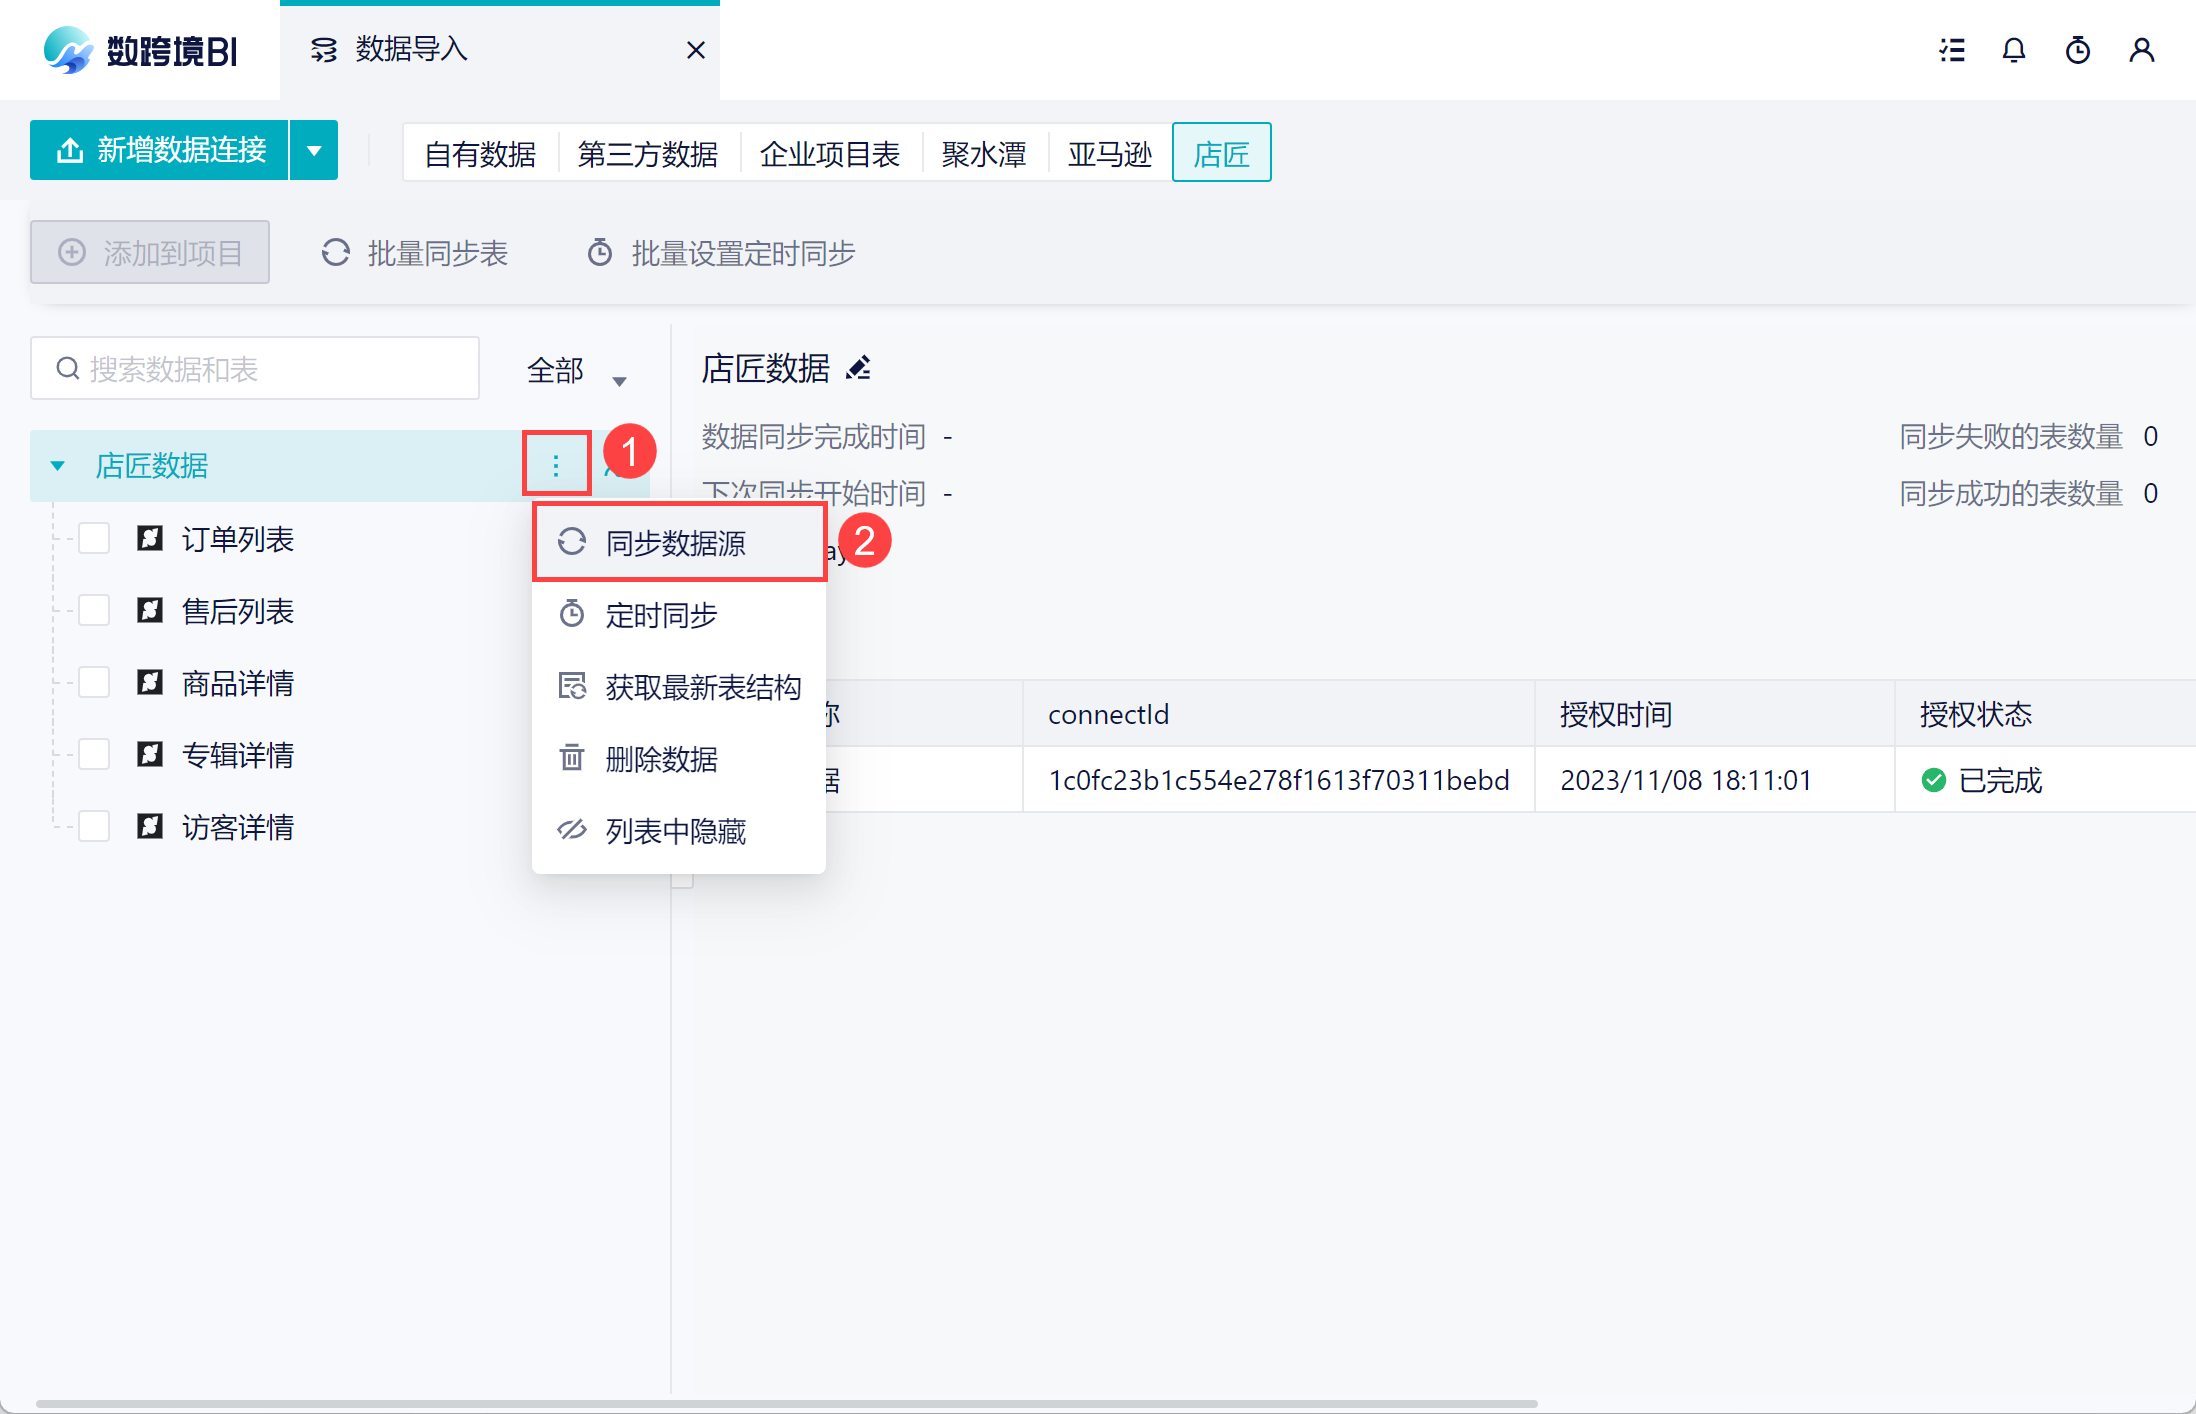2196x1414 pixels.
Task: Toggle the 访客详情 checkbox
Action: point(94,827)
